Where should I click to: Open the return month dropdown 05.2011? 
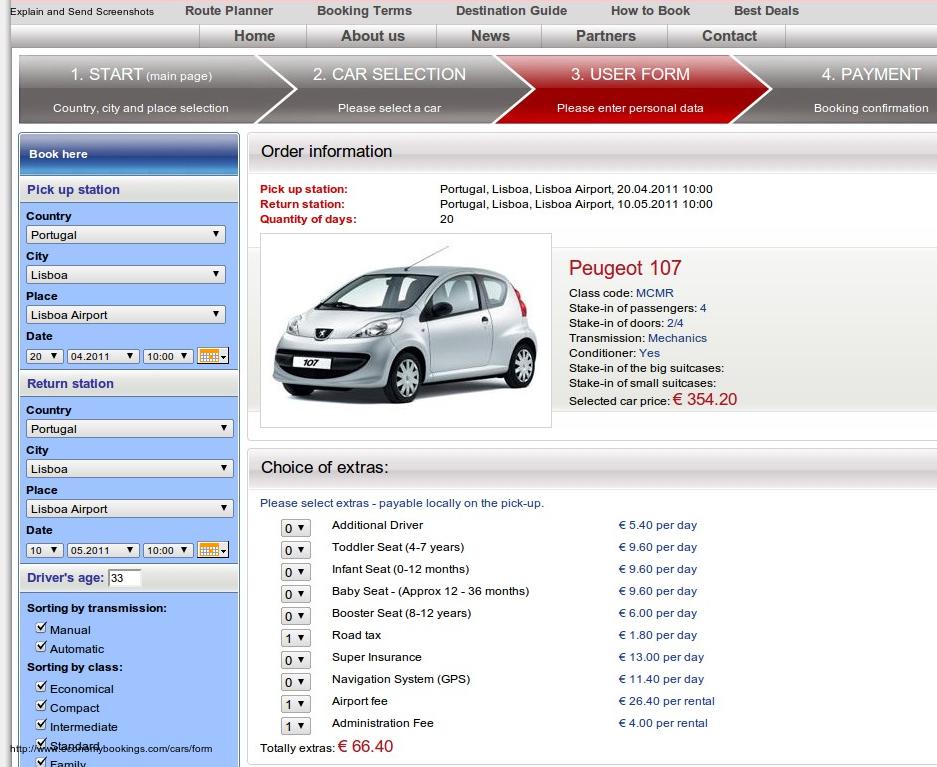click(x=103, y=550)
